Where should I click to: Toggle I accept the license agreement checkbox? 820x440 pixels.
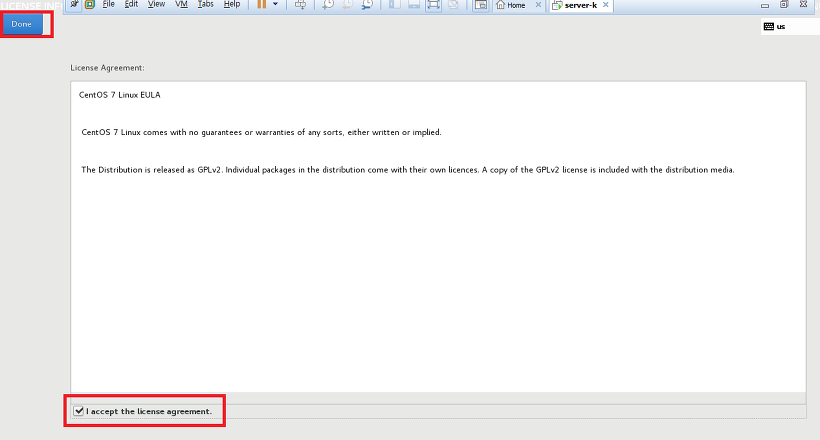78,411
